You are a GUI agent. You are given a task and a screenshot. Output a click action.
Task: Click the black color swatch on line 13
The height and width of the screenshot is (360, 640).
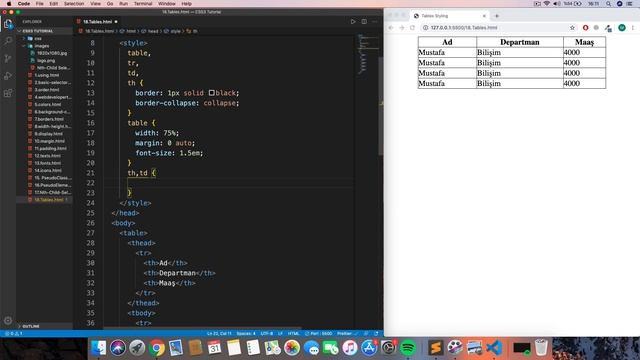tap(211, 93)
